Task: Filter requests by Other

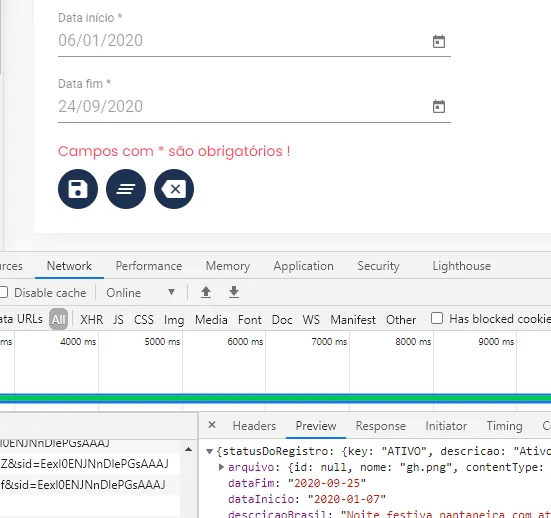Action: pyautogui.click(x=401, y=320)
